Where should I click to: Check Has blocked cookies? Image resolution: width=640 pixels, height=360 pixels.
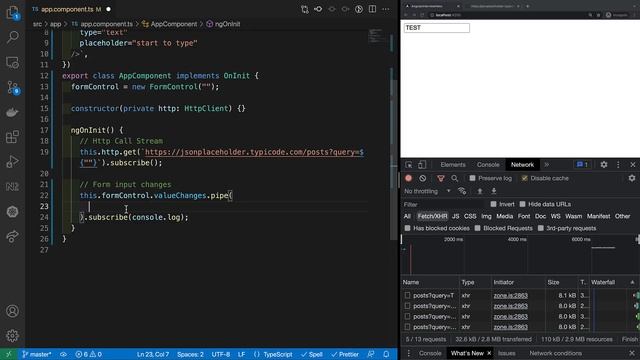pyautogui.click(x=407, y=228)
